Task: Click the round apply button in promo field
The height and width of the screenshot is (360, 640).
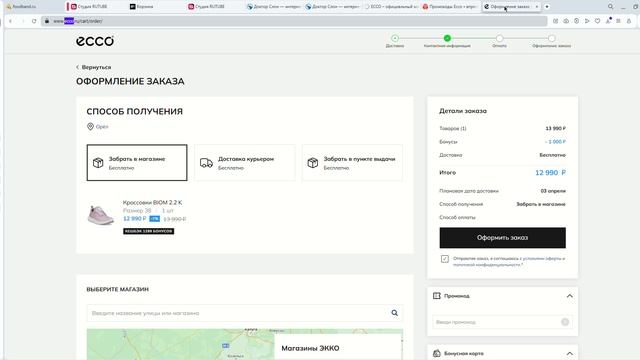Action: [x=565, y=322]
